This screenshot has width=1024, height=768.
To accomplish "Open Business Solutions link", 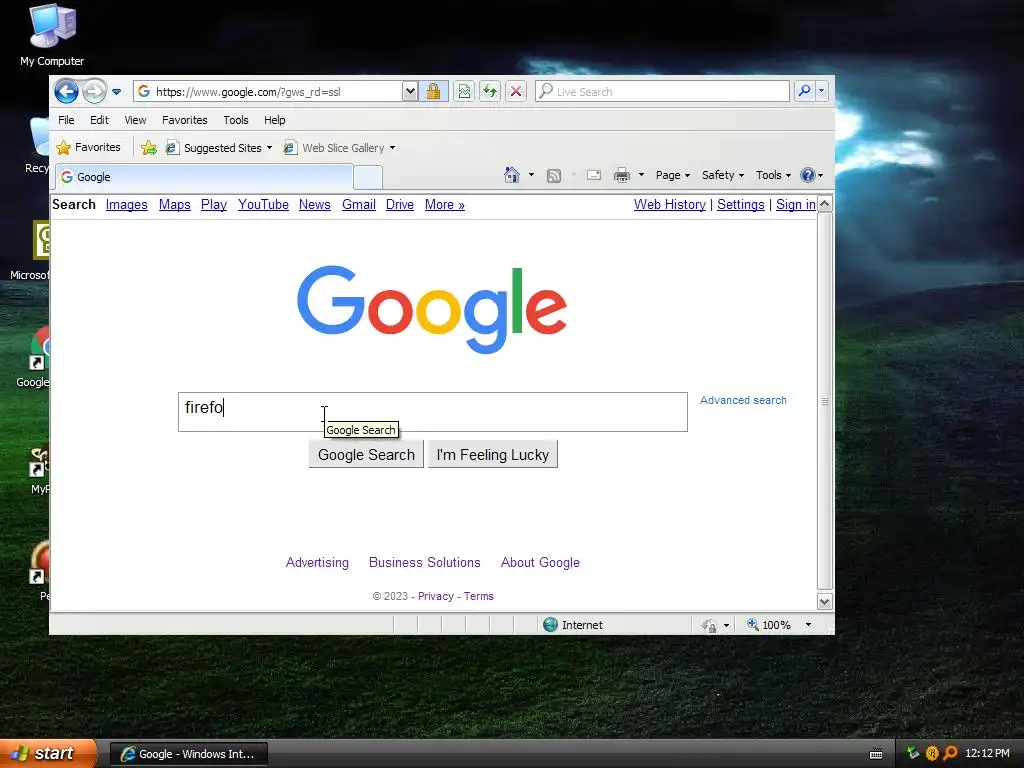I will [424, 562].
